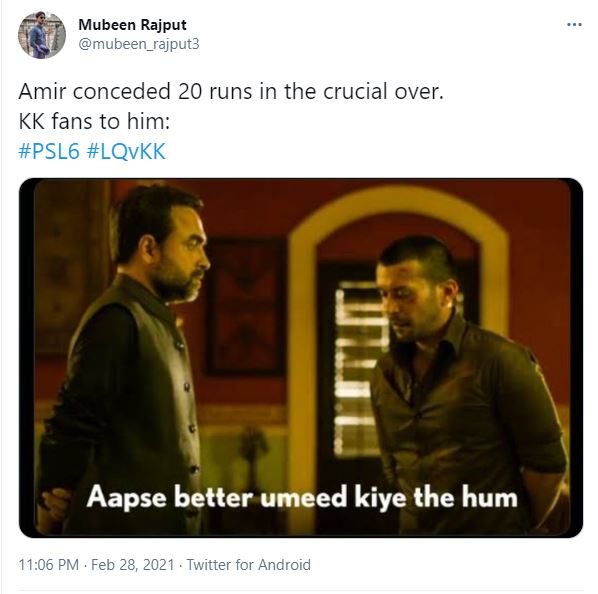Open the #PSL6 hashtag
This screenshot has height=594, width=598.
49,151
